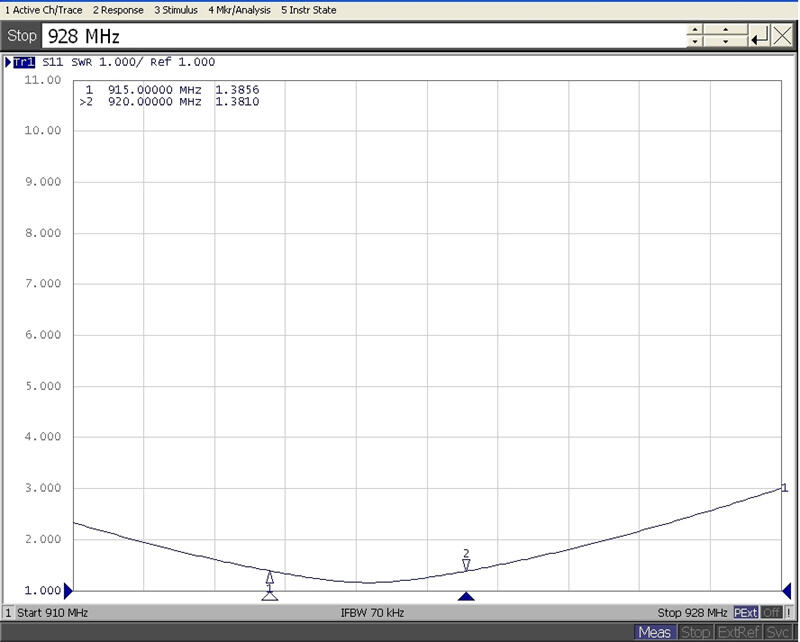Open the Response menu
This screenshot has height=642, width=800.
[x=118, y=10]
